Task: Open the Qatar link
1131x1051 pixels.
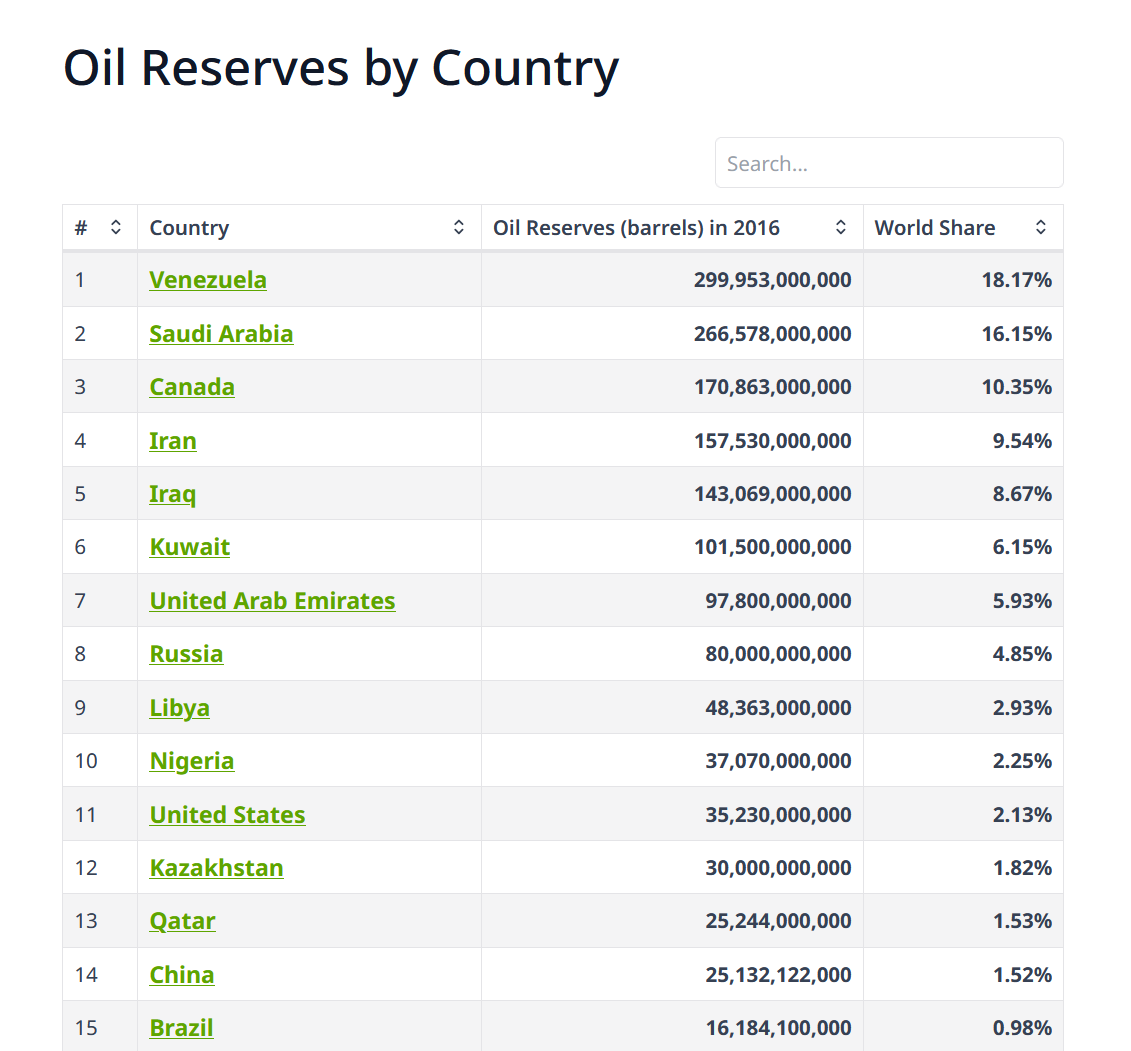Action: coord(182,921)
